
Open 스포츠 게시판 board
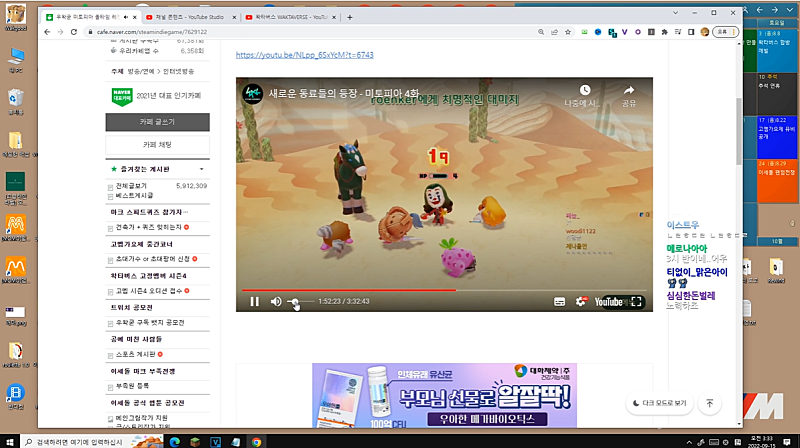[135, 354]
